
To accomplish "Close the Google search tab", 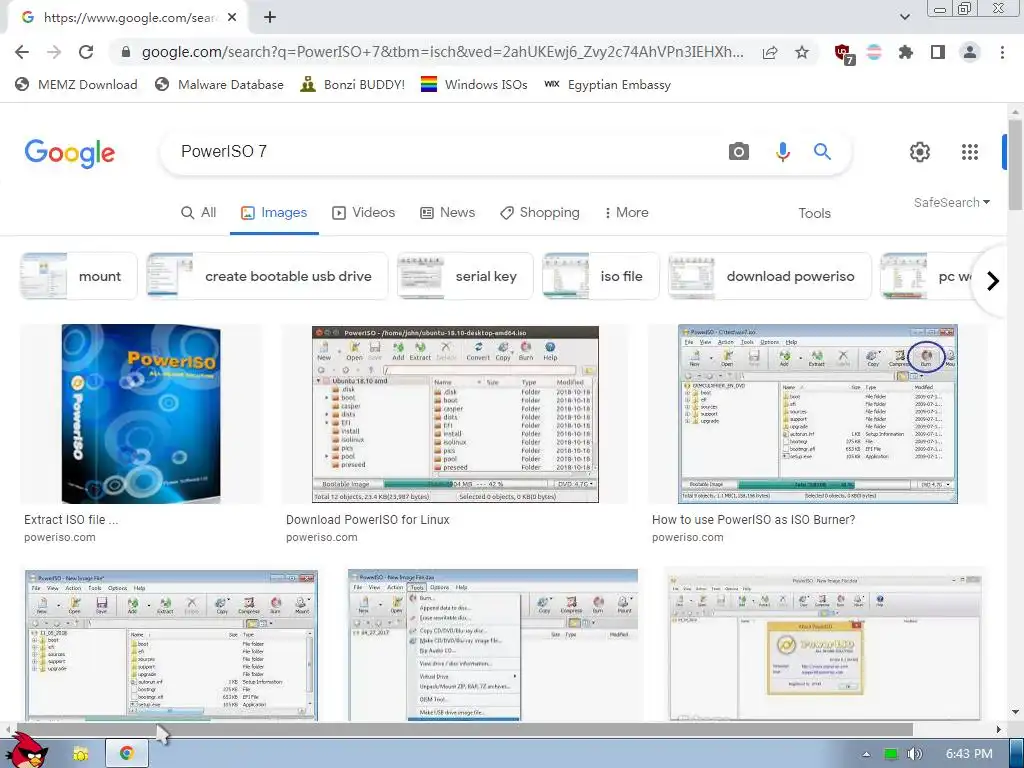I will (x=232, y=18).
